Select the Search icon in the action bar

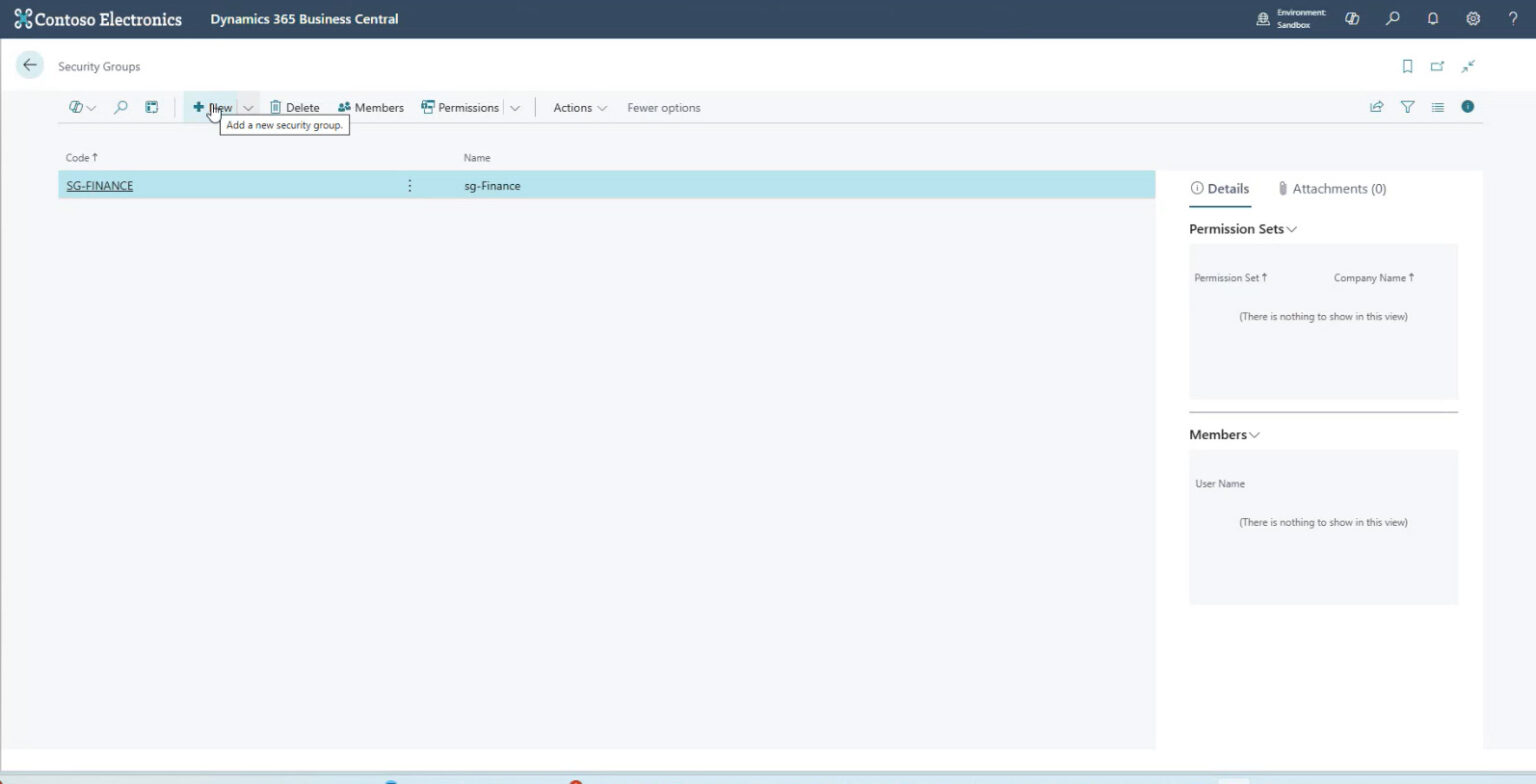pyautogui.click(x=120, y=107)
